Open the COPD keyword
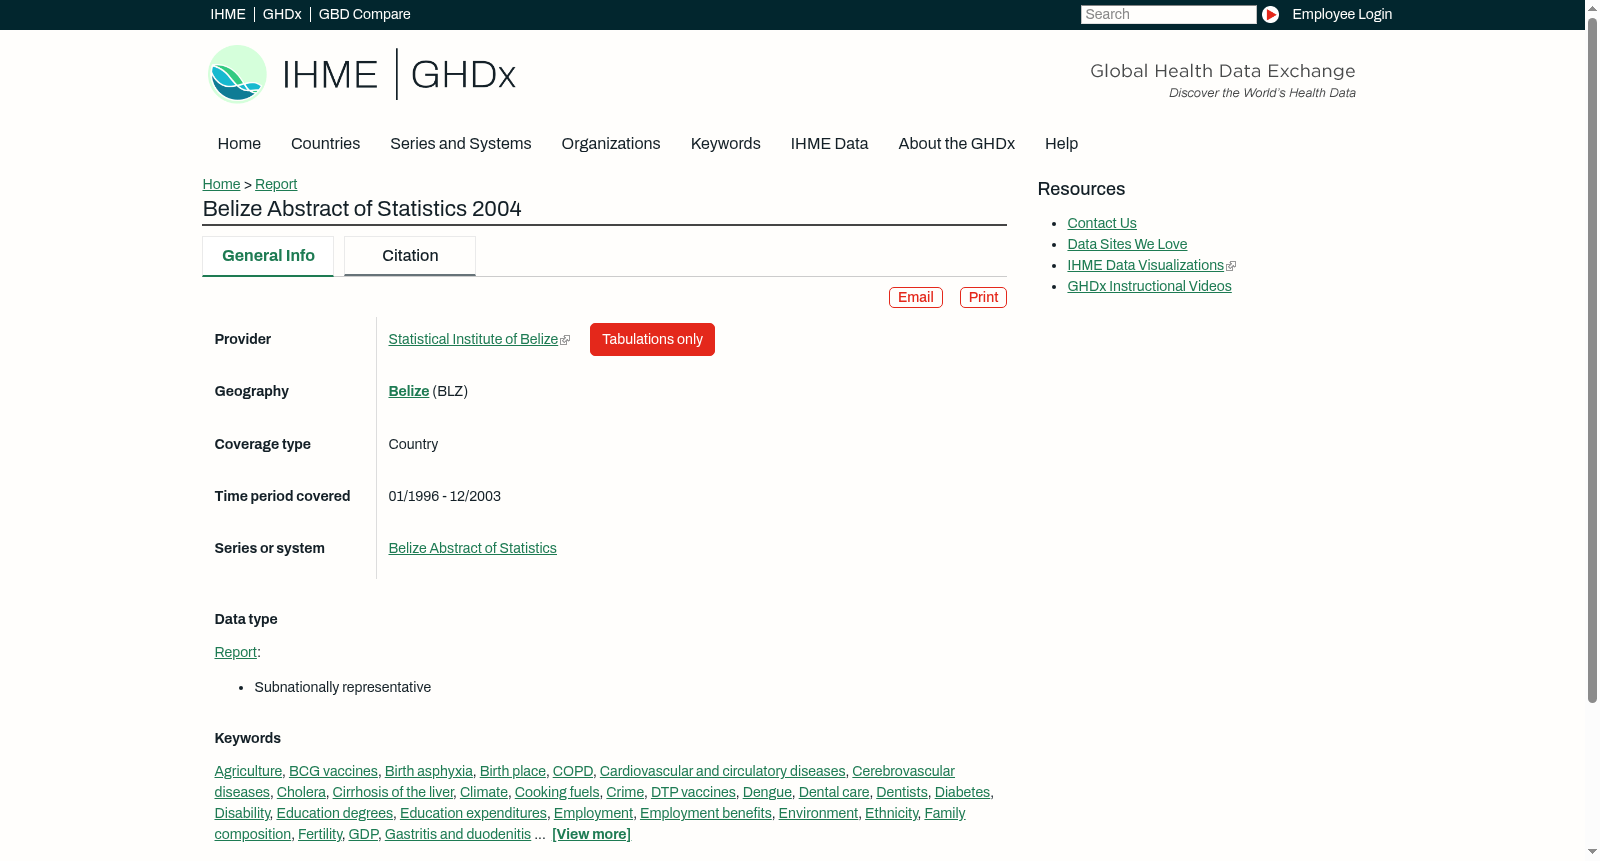This screenshot has width=1600, height=861. pos(573,771)
